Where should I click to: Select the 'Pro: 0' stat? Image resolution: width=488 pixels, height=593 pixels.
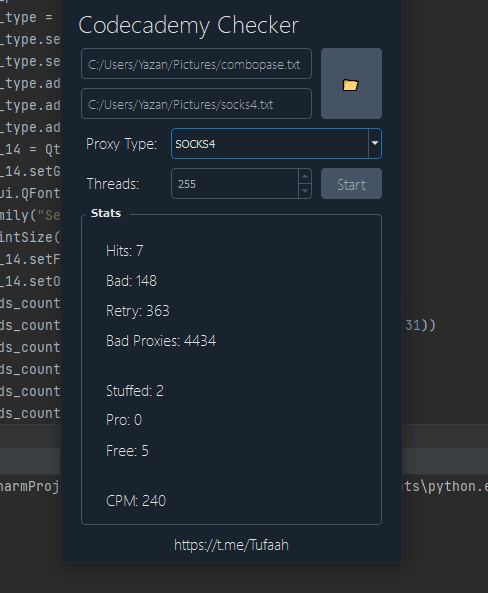coord(124,420)
